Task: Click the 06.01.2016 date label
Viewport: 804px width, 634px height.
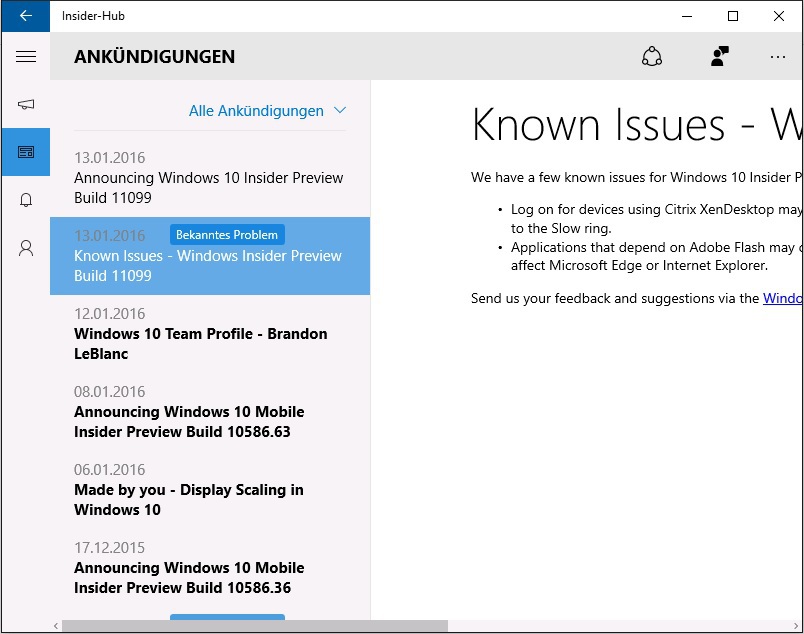Action: click(x=110, y=470)
